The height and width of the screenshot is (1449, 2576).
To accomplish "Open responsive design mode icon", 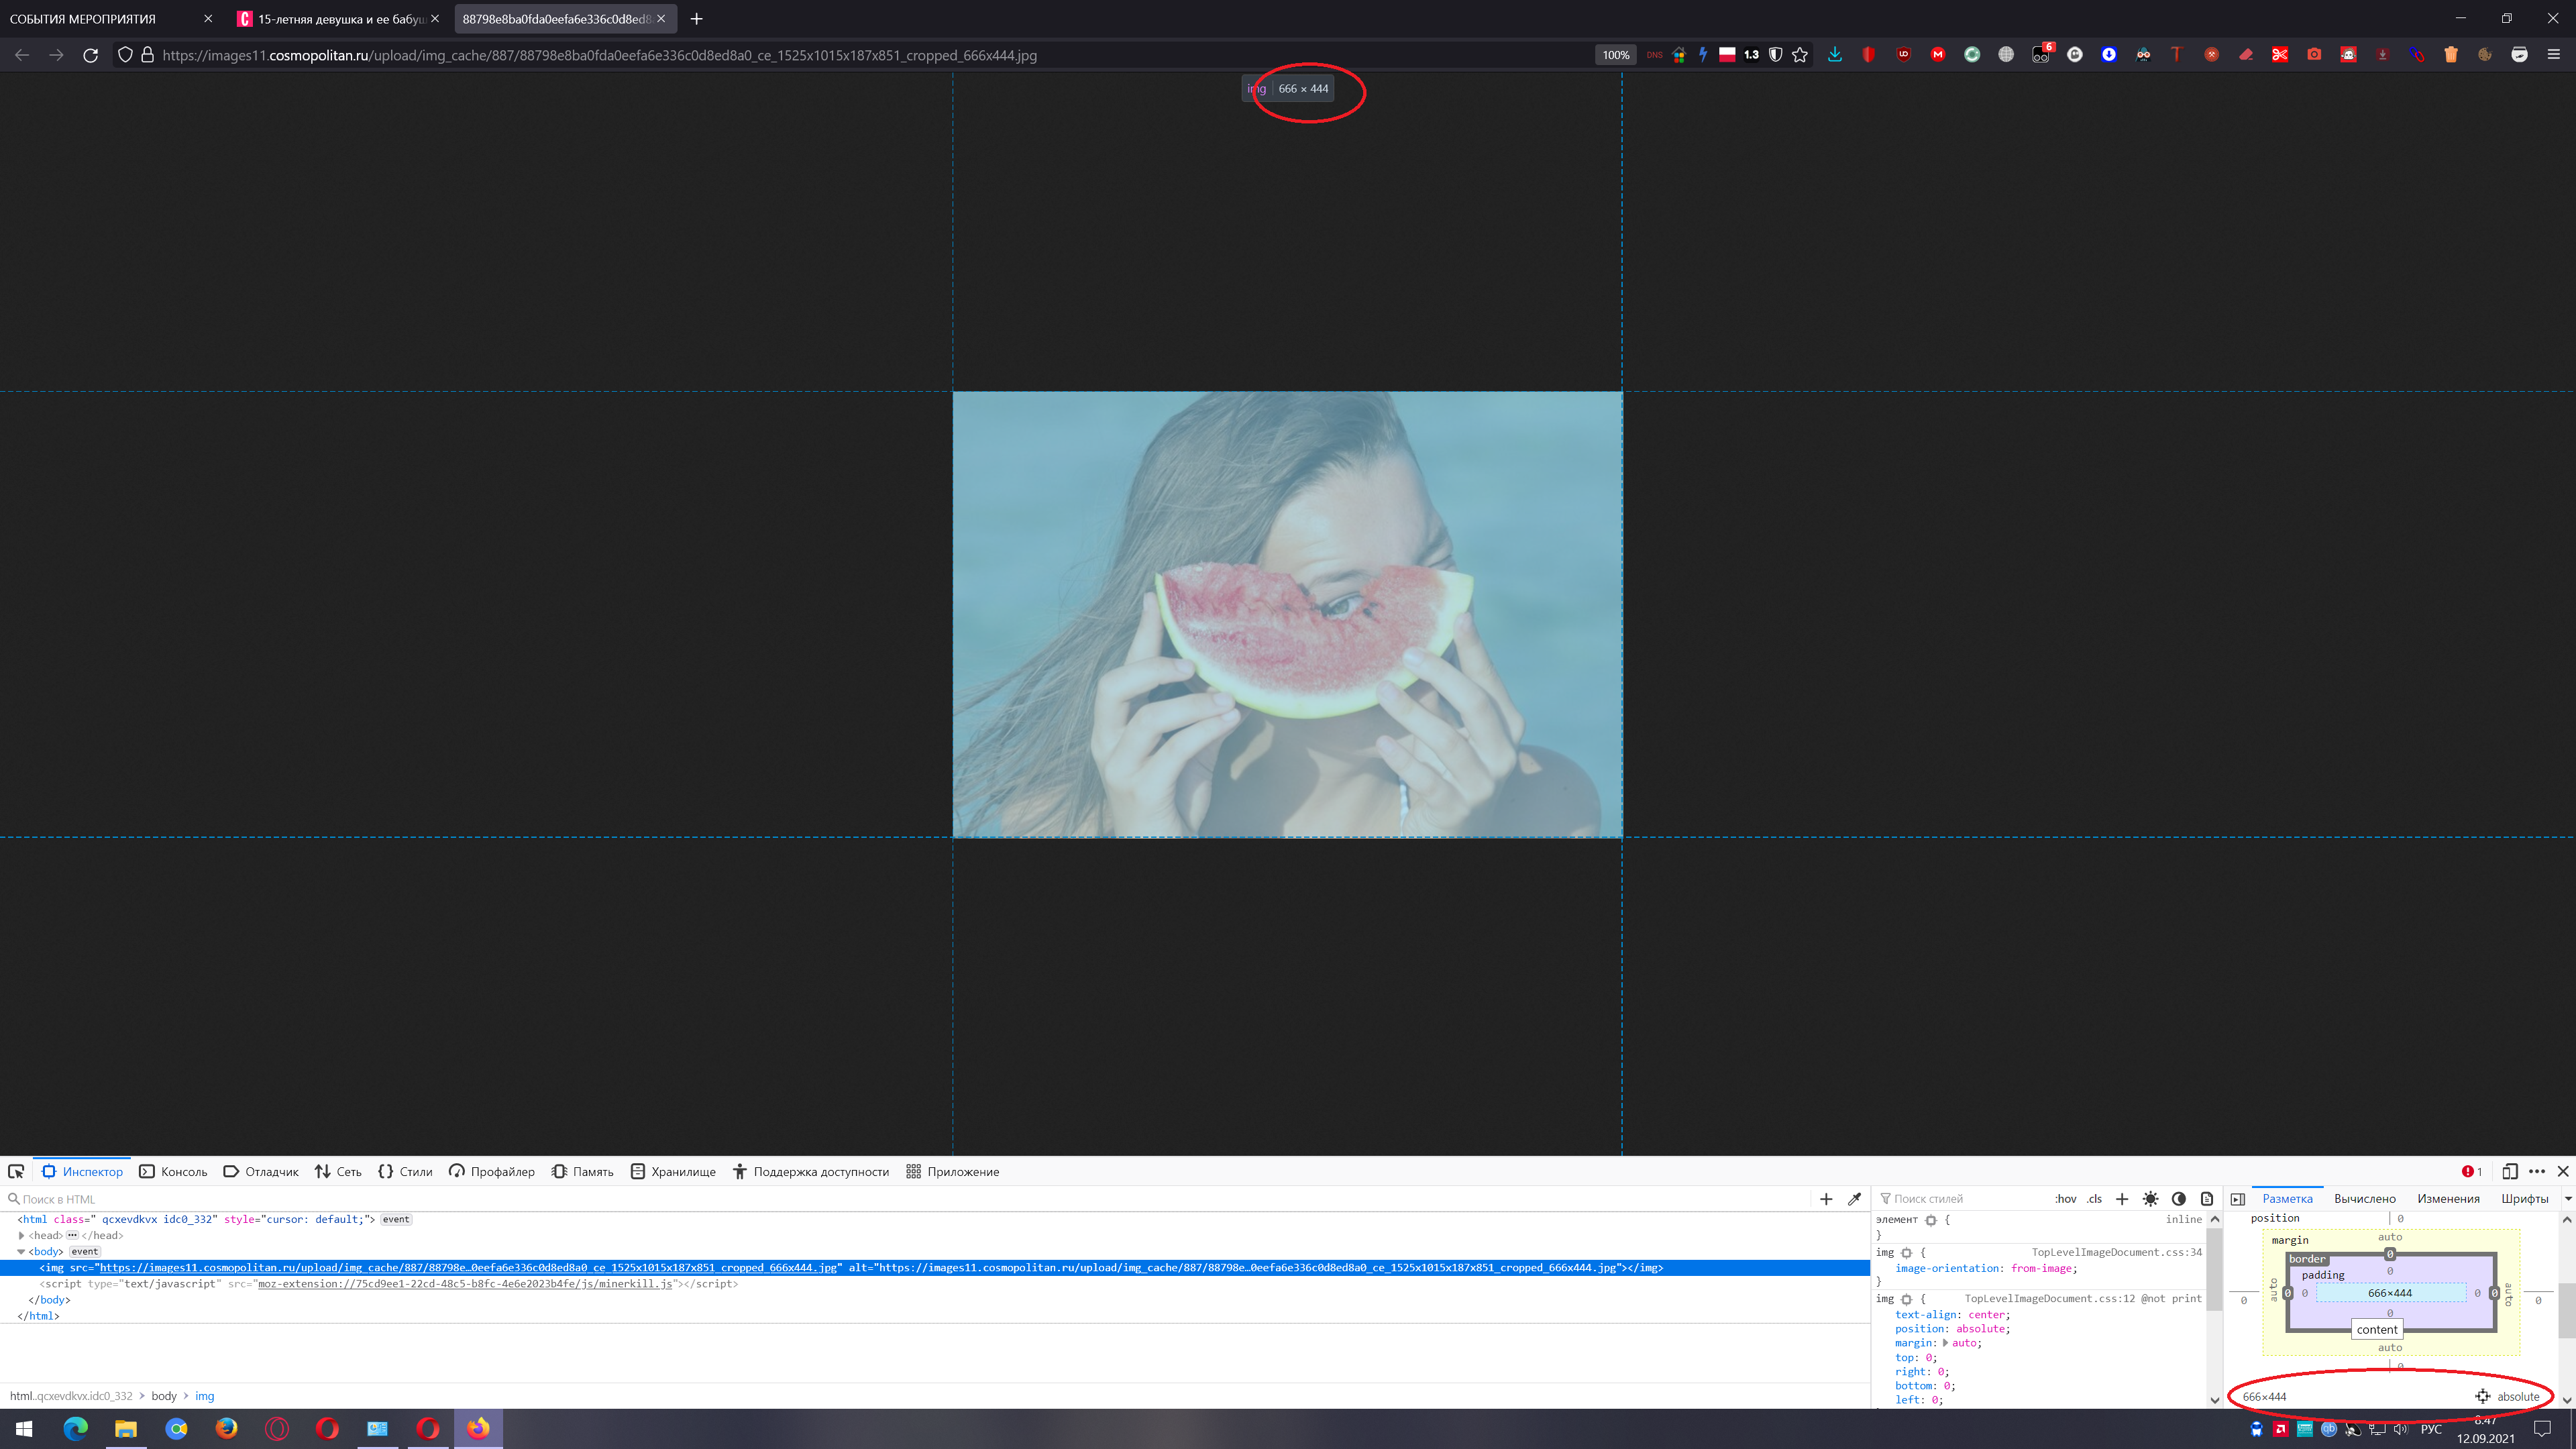I will pyautogui.click(x=2509, y=1171).
